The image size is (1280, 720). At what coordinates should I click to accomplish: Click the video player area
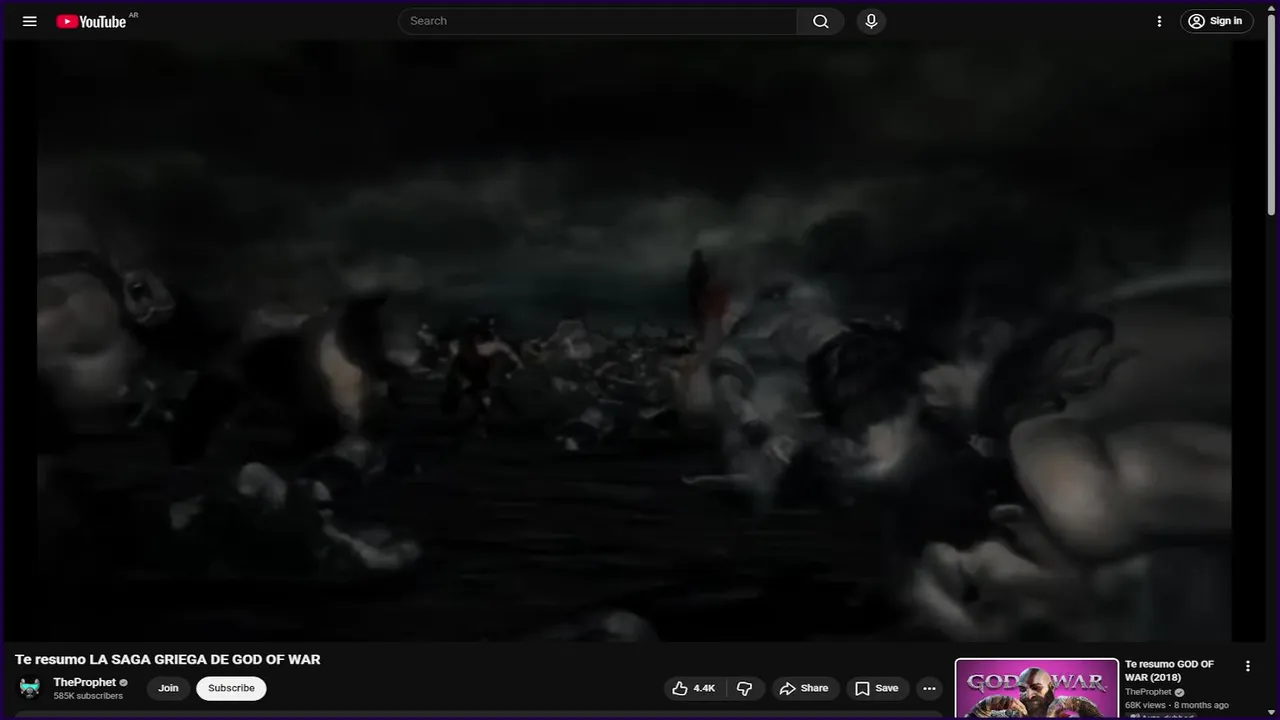click(x=635, y=340)
